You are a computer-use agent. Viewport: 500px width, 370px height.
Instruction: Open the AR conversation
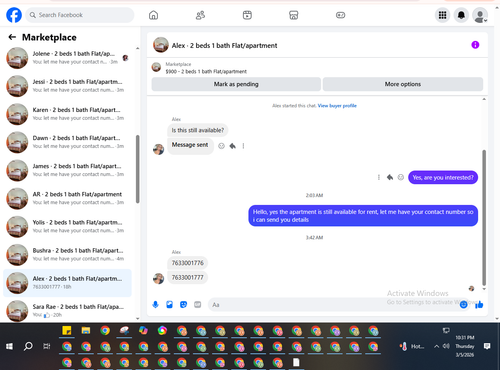67,198
